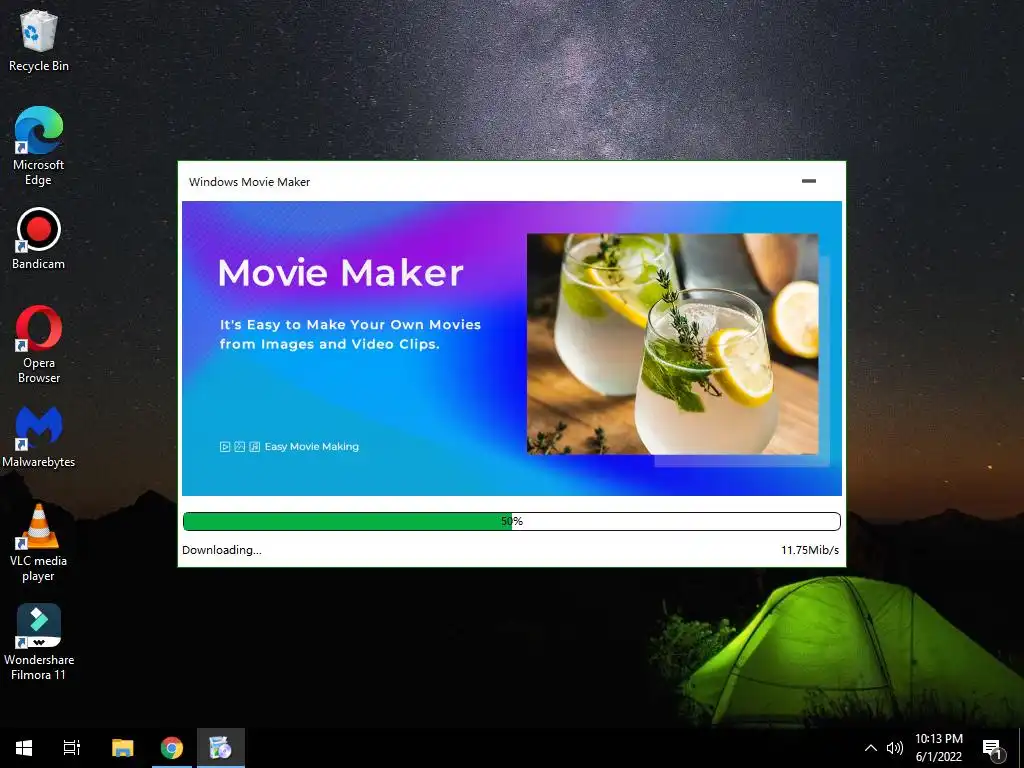
Task: Click the play icon beside Easy Movie Making
Action: coord(225,447)
